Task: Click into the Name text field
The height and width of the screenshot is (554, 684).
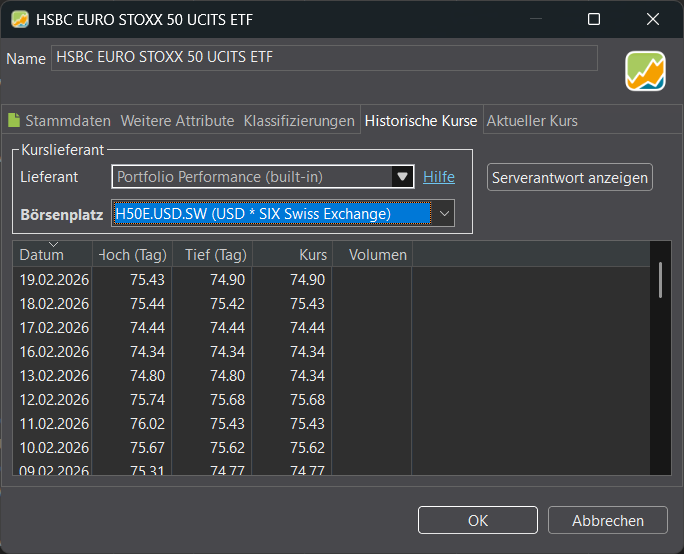Action: (323, 58)
